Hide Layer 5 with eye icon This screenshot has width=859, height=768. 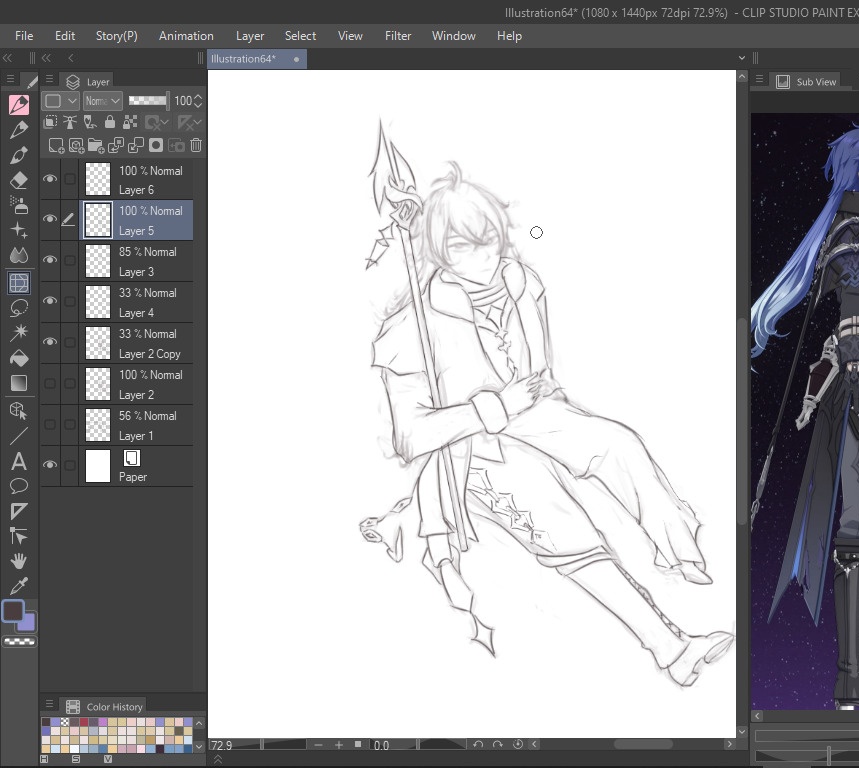click(x=50, y=219)
